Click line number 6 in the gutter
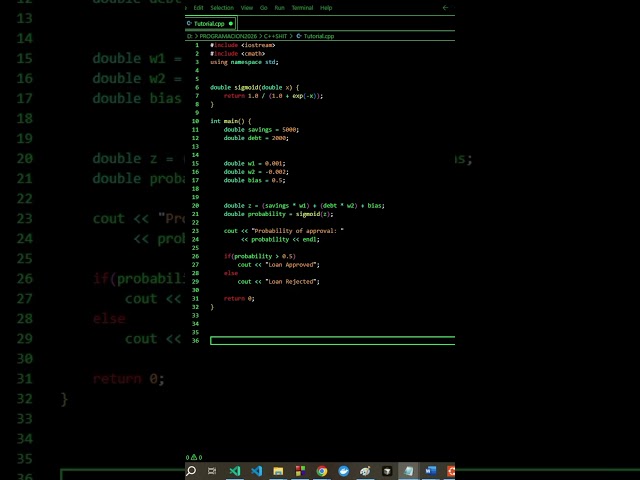640x480 pixels. click(197, 87)
